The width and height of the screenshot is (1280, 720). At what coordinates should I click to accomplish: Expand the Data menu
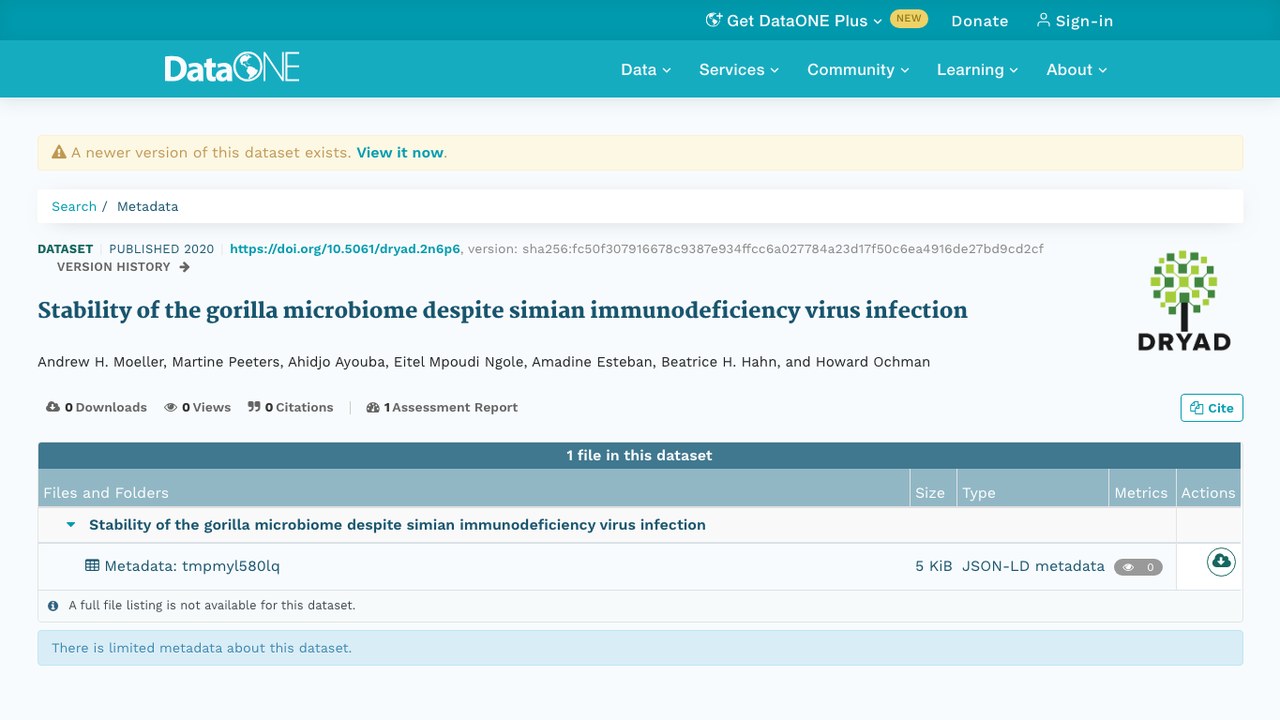(x=646, y=70)
